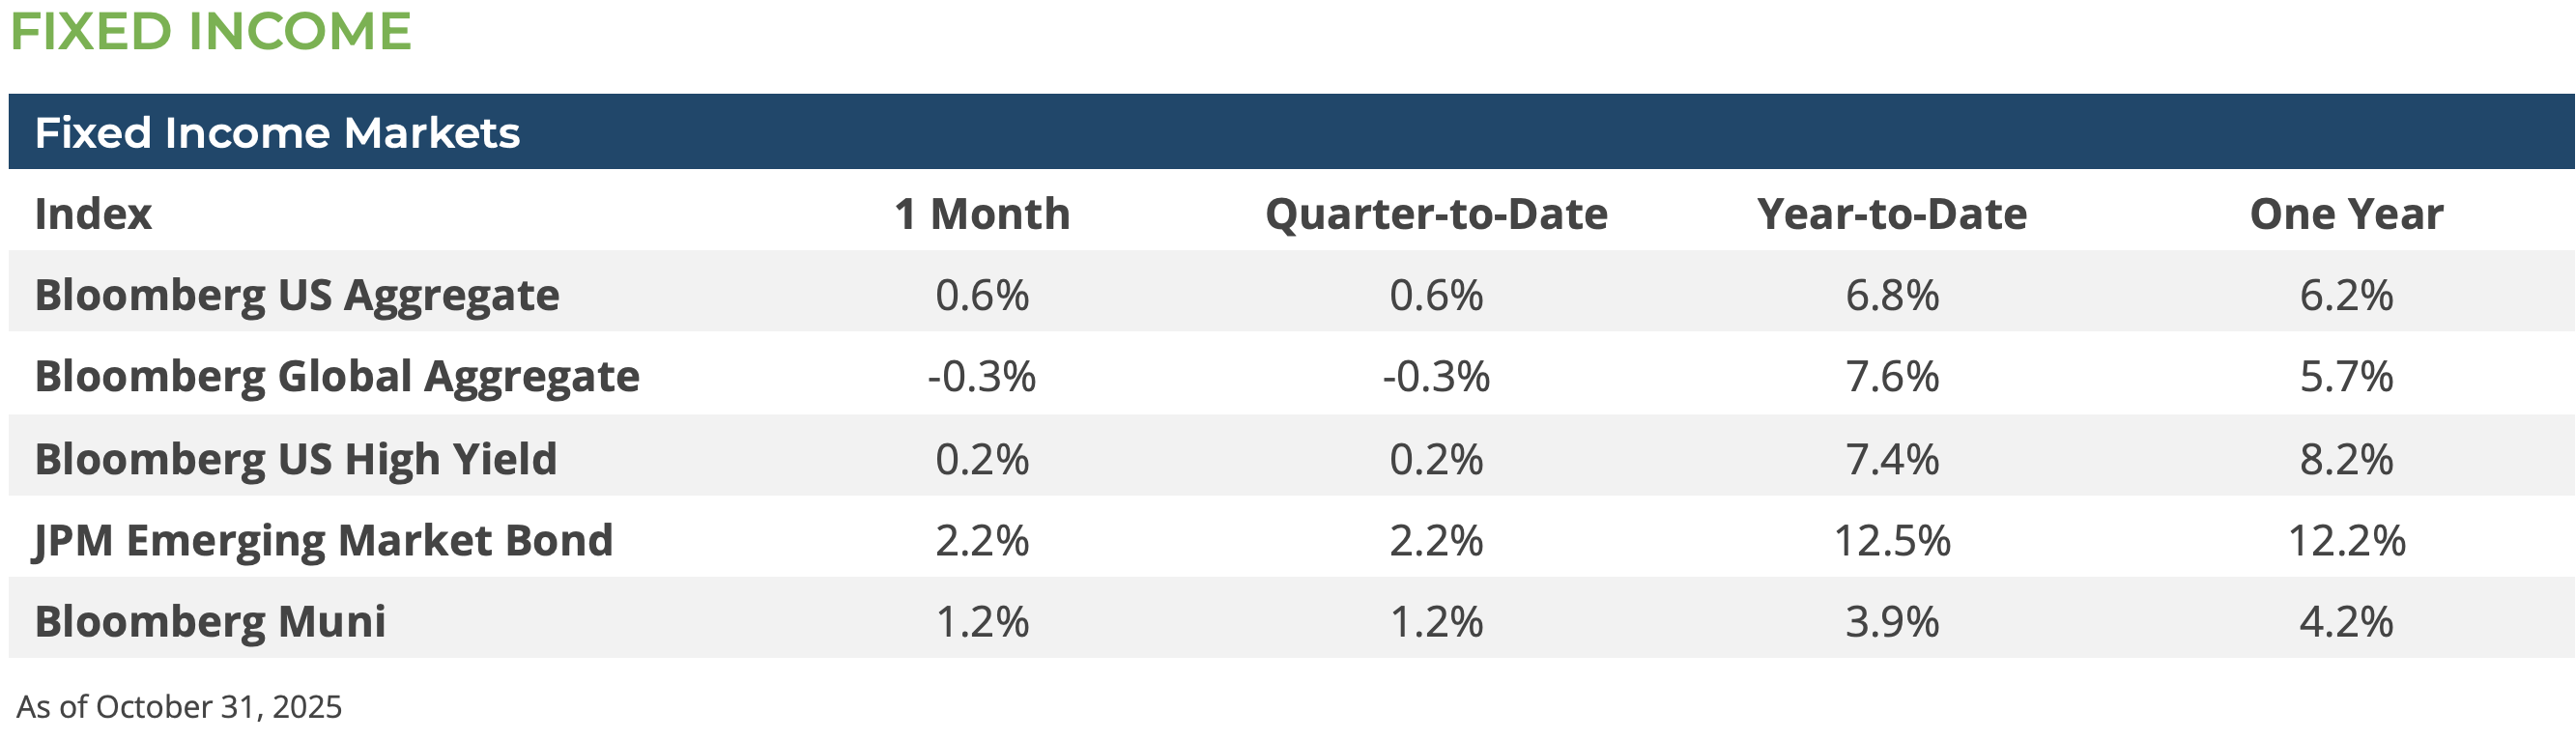The width and height of the screenshot is (2576, 740).
Task: Click the Fixed Income Markets table banner
Action: (x=277, y=133)
